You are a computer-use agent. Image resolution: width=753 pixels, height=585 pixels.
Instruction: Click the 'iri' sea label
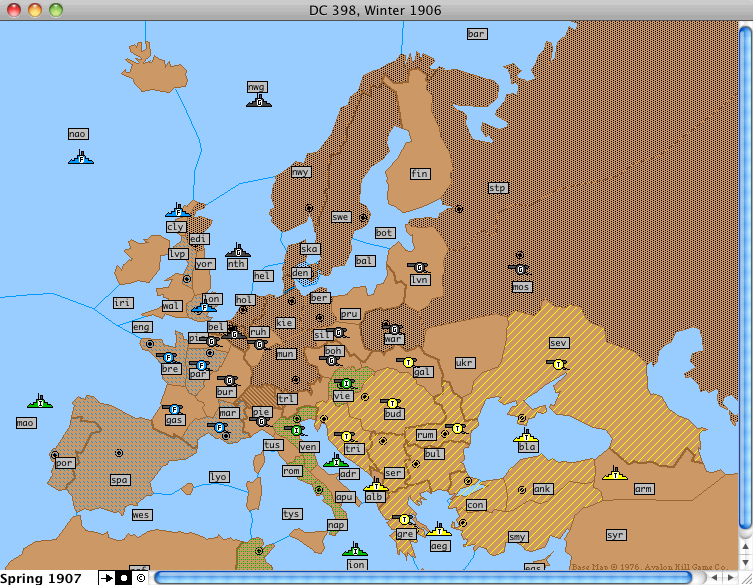(122, 303)
